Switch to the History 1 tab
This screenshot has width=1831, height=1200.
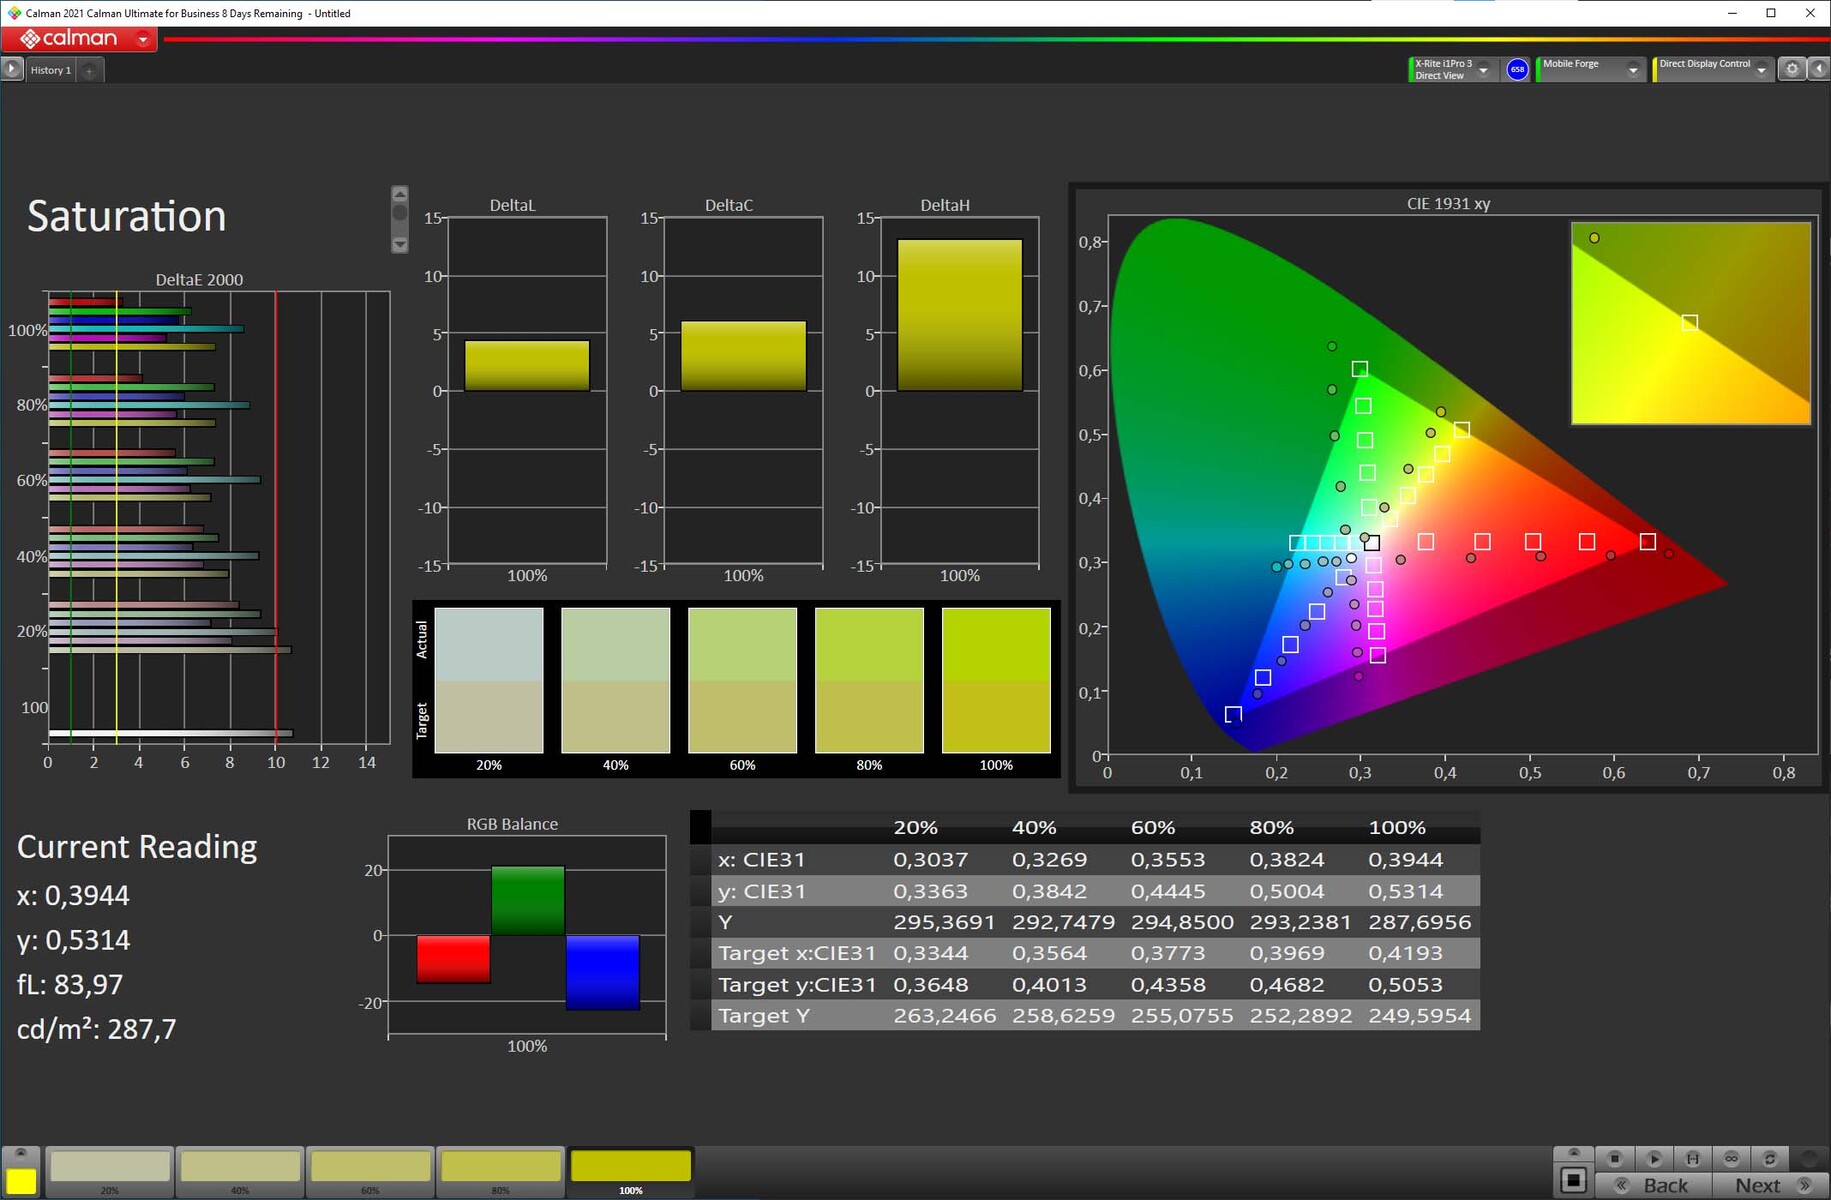[50, 70]
